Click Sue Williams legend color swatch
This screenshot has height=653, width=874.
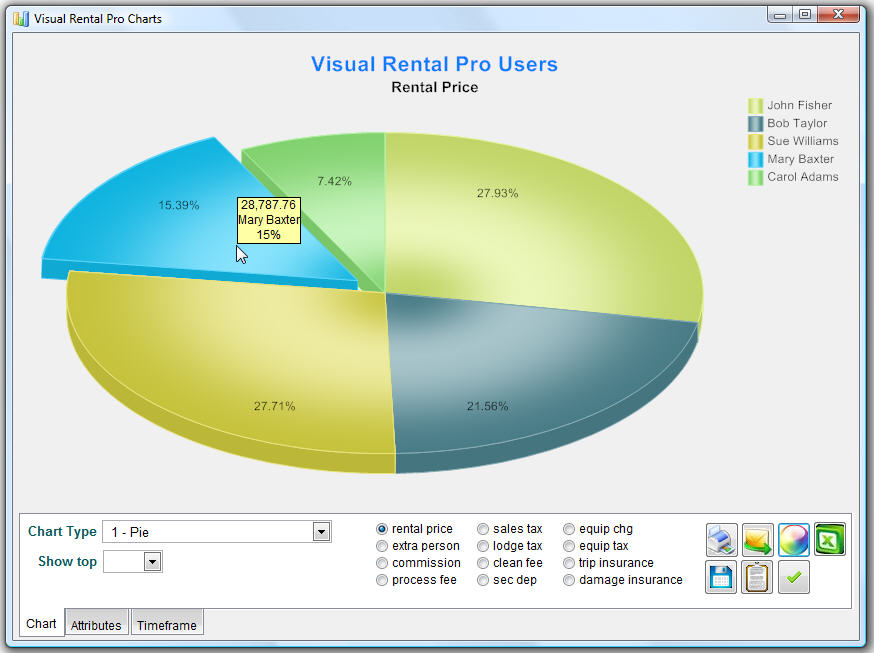(x=755, y=142)
